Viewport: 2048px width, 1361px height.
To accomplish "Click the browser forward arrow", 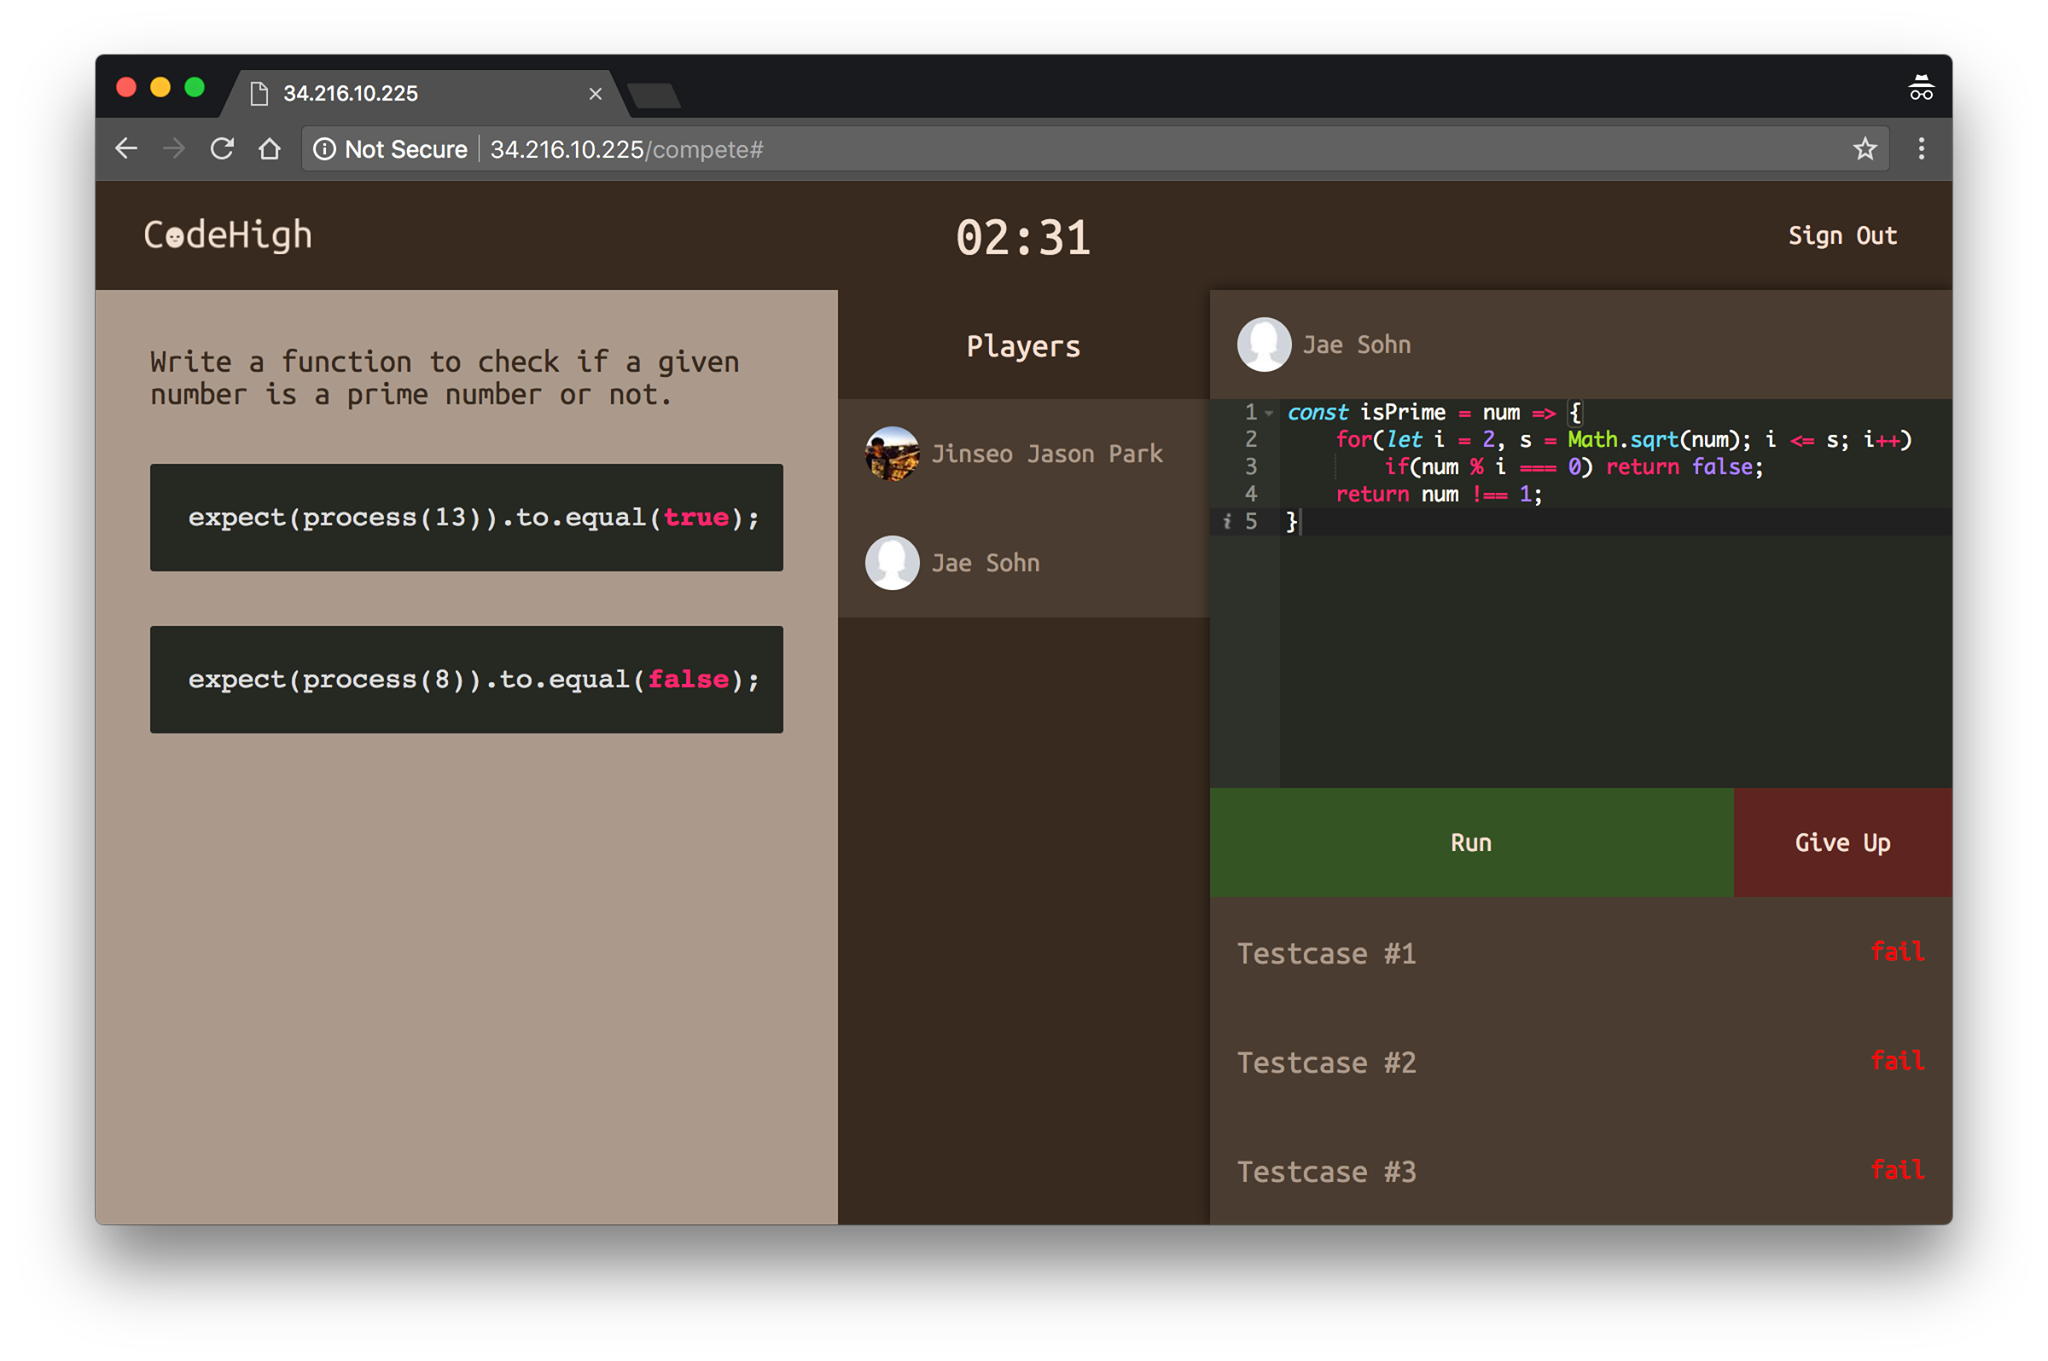I will (174, 149).
